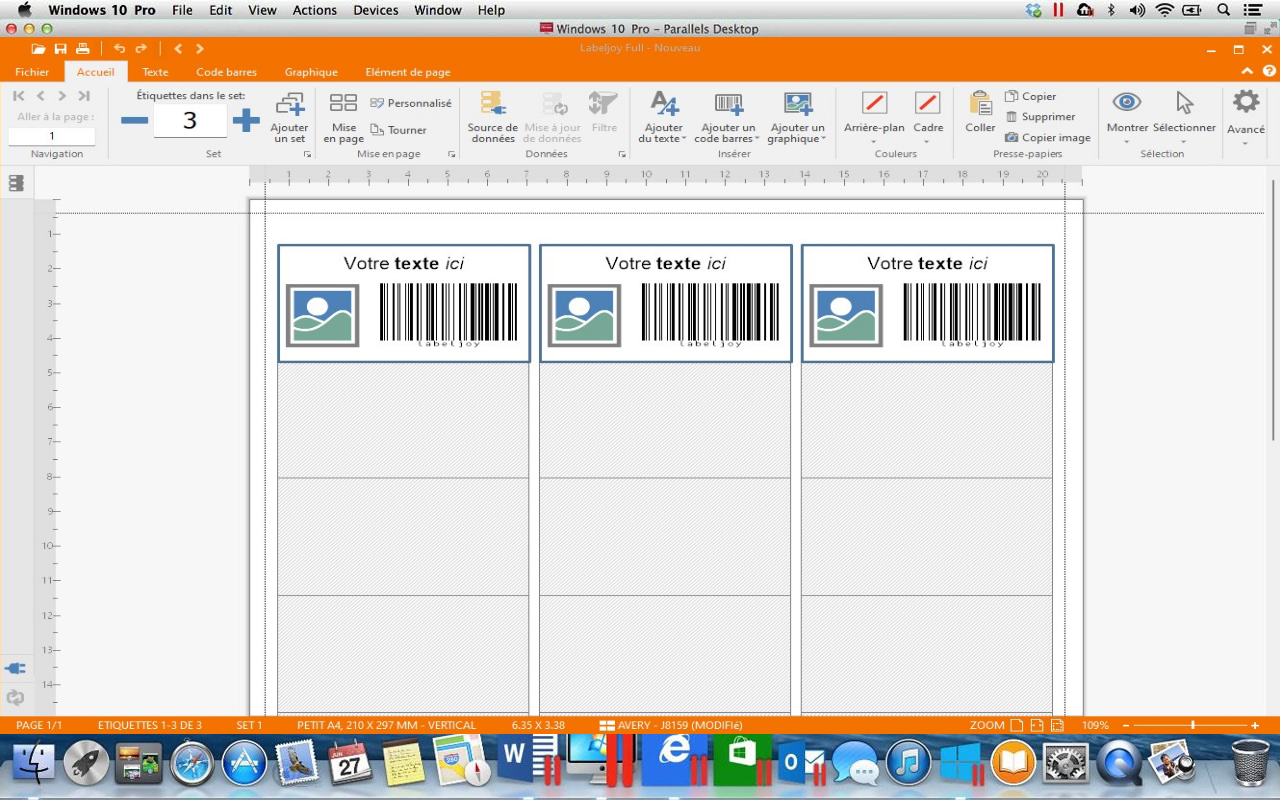Click the help question mark icon
The image size is (1280, 800).
click(1269, 71)
